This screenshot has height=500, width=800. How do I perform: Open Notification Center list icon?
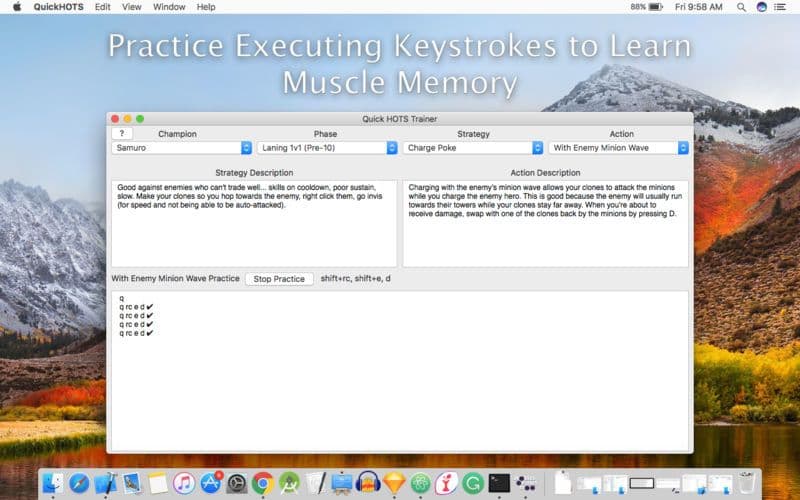[x=780, y=7]
